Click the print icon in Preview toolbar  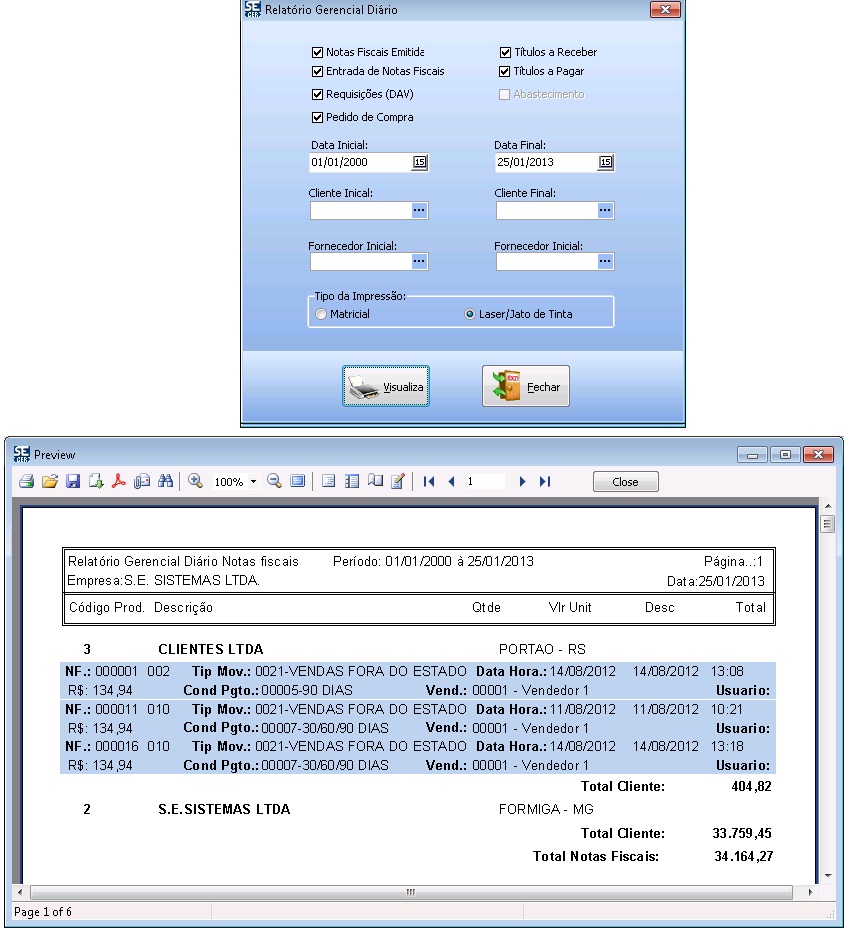(x=26, y=481)
